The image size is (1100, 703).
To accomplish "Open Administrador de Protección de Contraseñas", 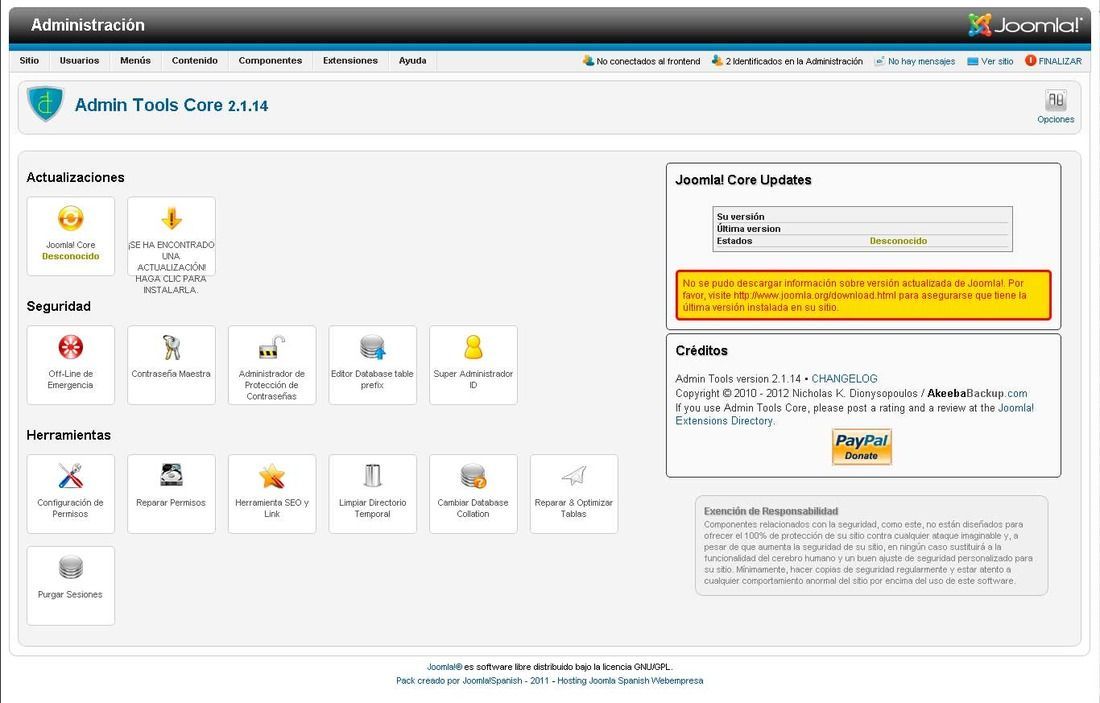I will (x=271, y=365).
